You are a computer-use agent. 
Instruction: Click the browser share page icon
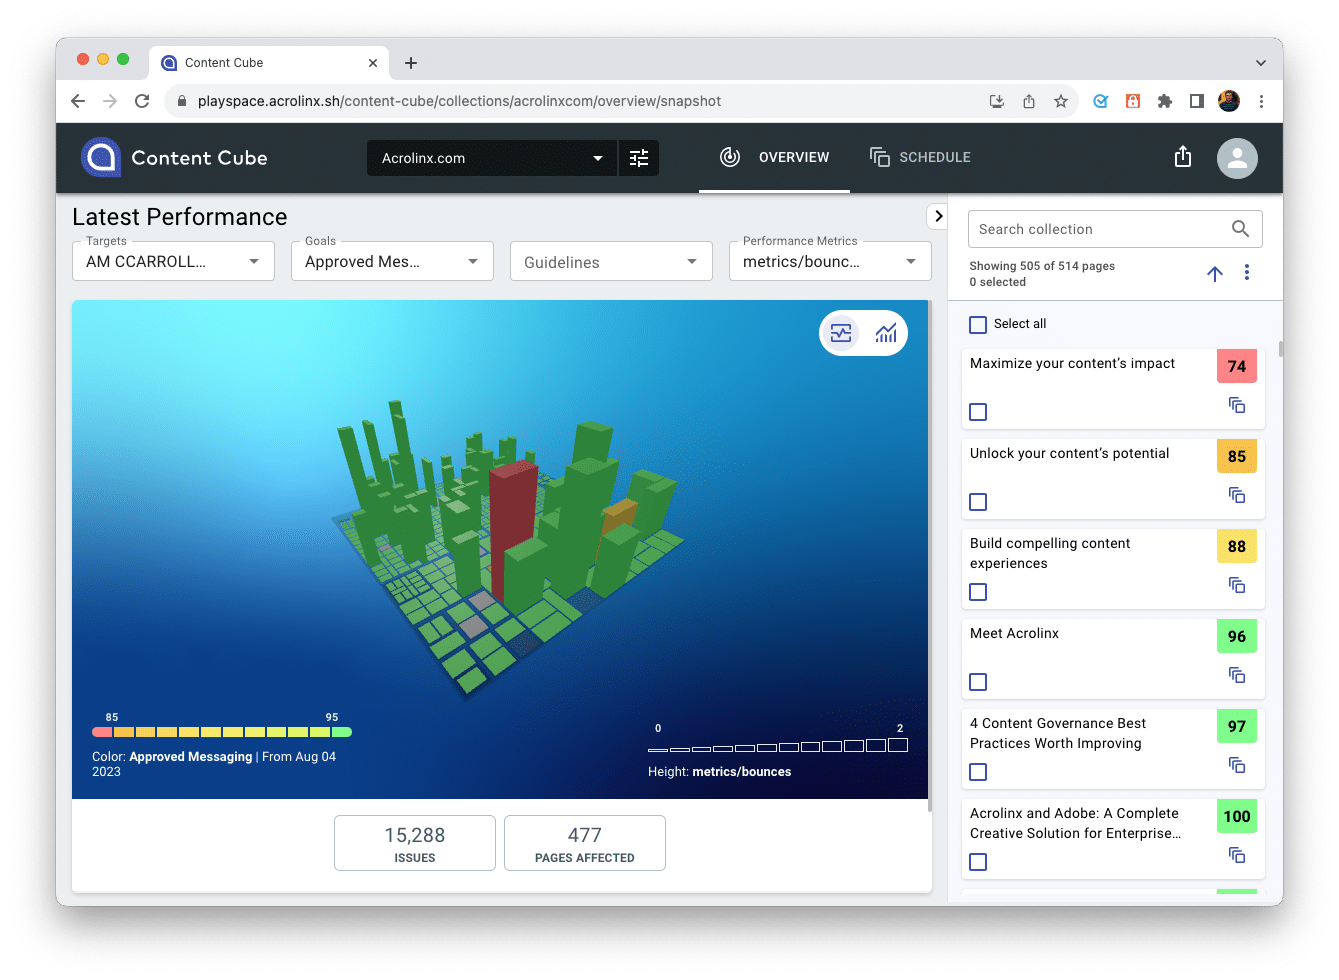[x=1029, y=101]
